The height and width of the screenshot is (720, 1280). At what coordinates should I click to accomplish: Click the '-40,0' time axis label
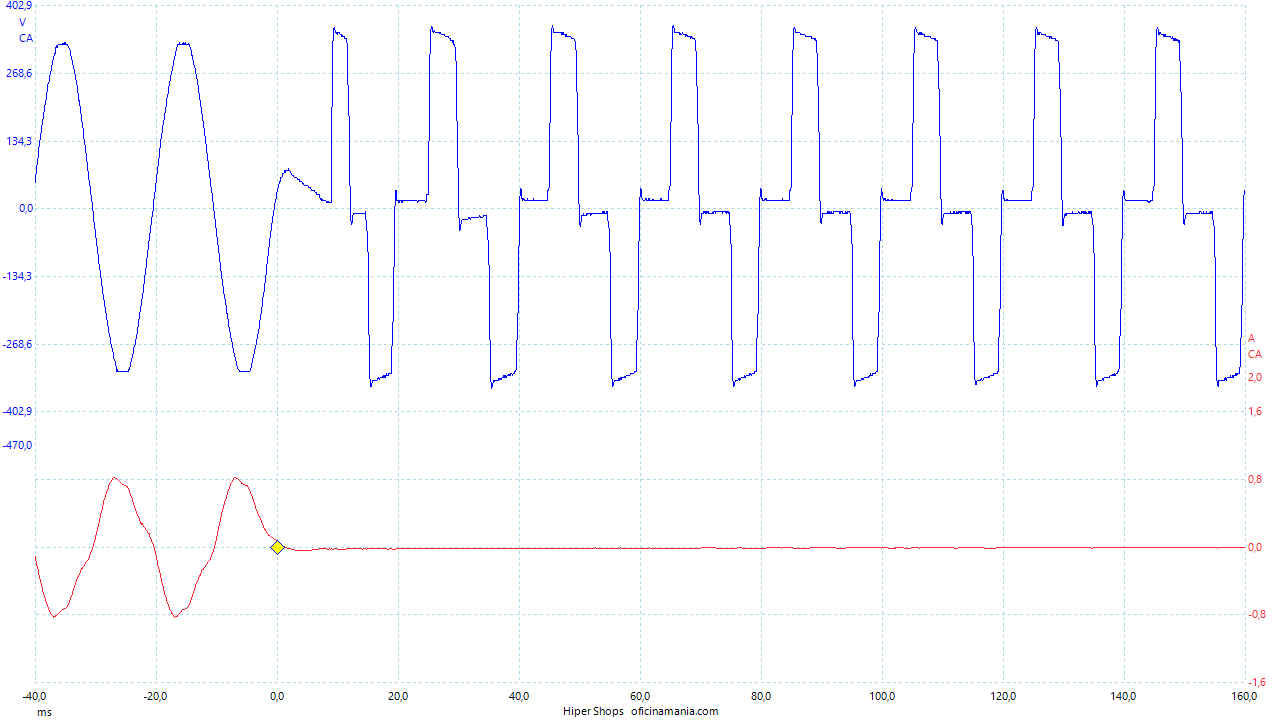36,696
